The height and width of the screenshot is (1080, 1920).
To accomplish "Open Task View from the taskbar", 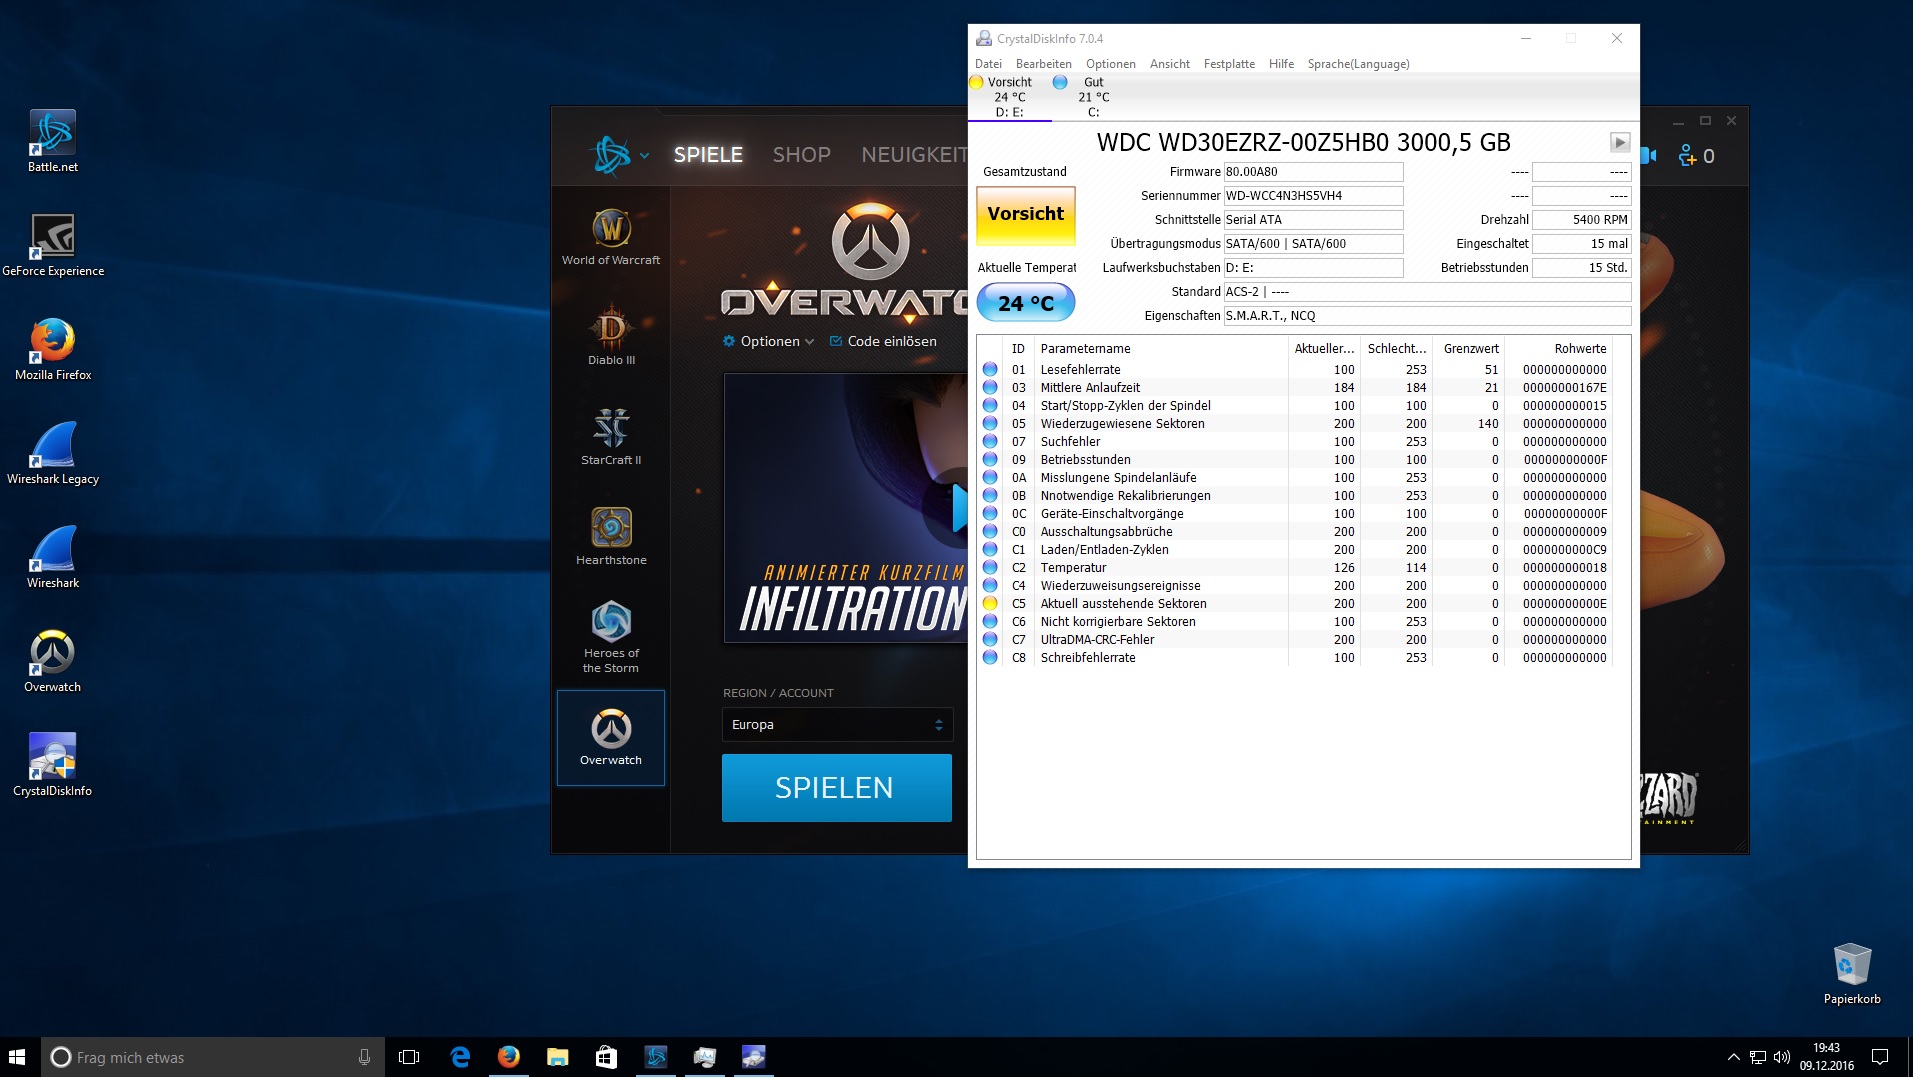I will pos(409,1057).
